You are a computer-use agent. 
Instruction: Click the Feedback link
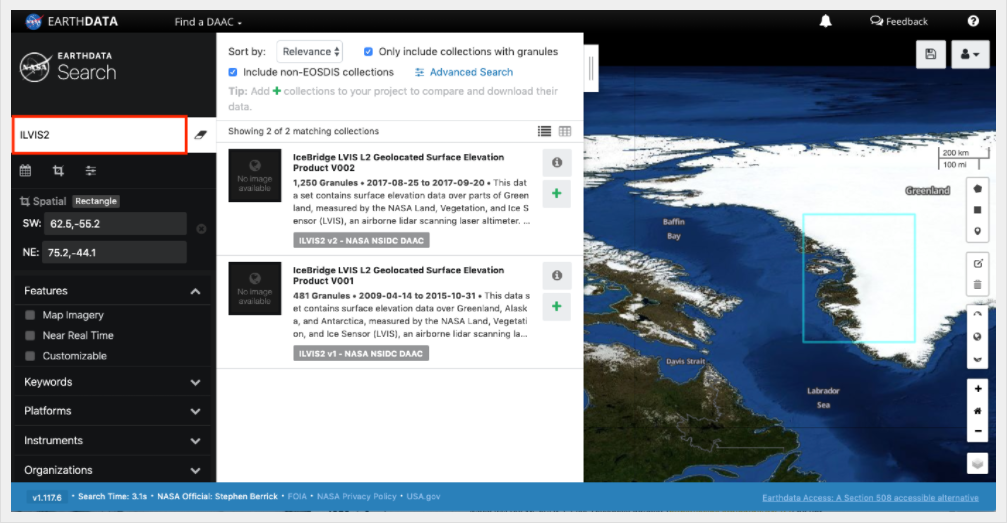pos(899,21)
